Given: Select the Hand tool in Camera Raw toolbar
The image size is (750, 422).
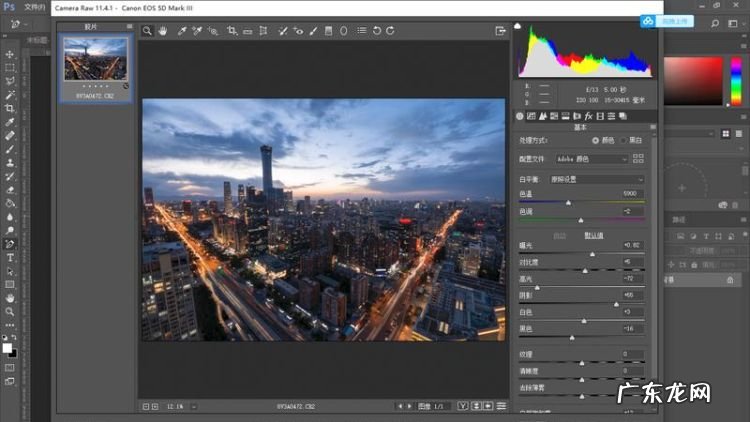Looking at the screenshot, I should (x=163, y=31).
